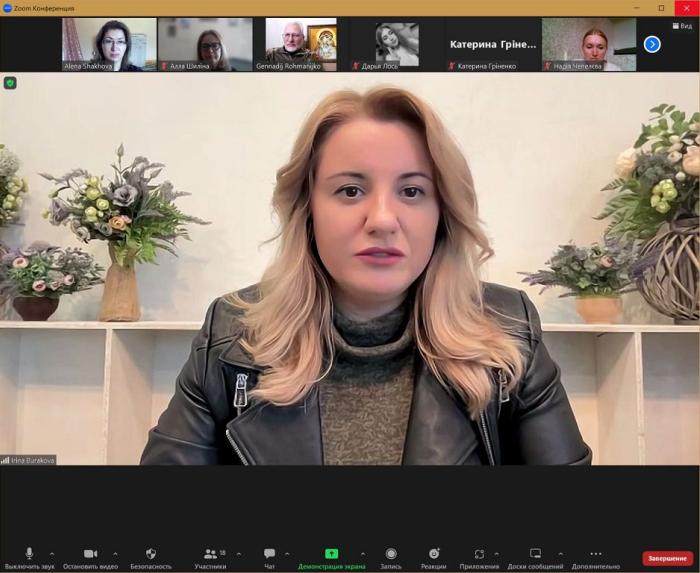The height and width of the screenshot is (573, 700).
Task: Stop camera using Остановить видео
Action: [x=90, y=555]
